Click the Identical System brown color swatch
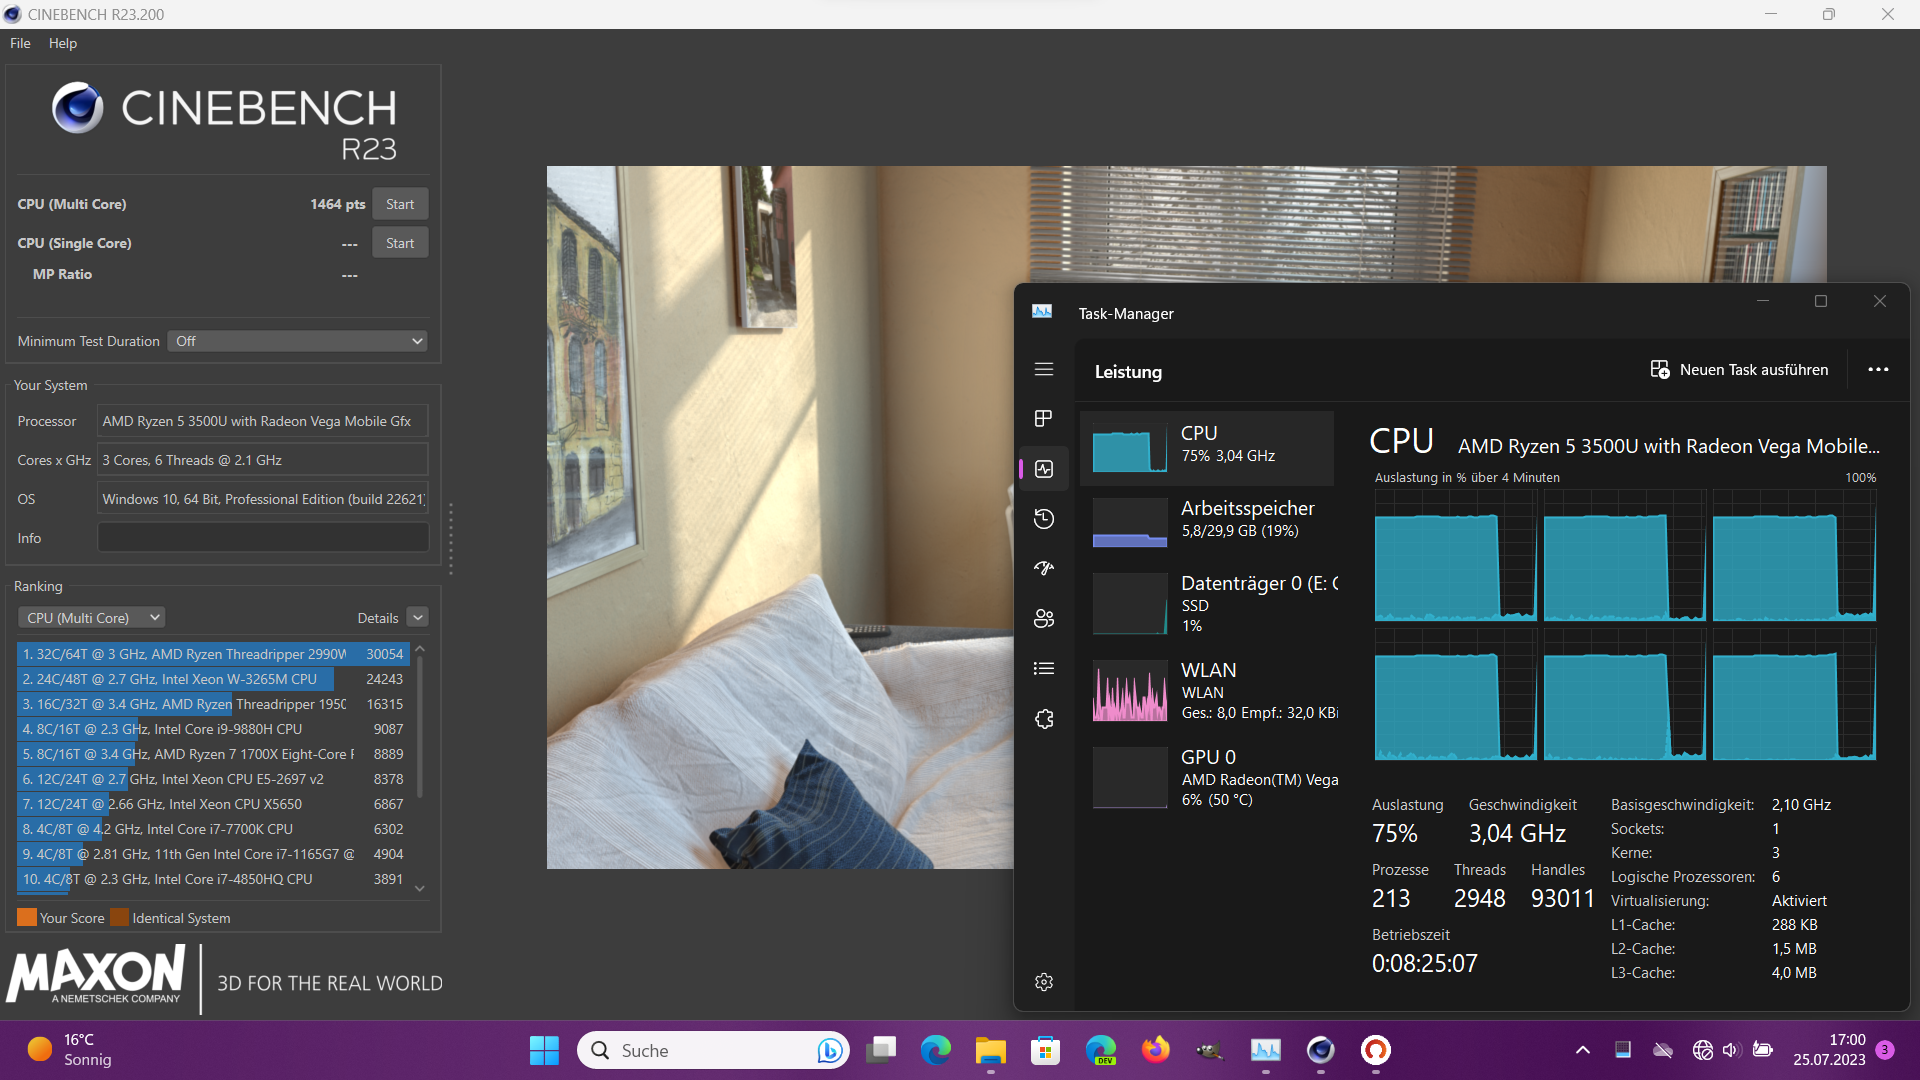 coord(119,918)
